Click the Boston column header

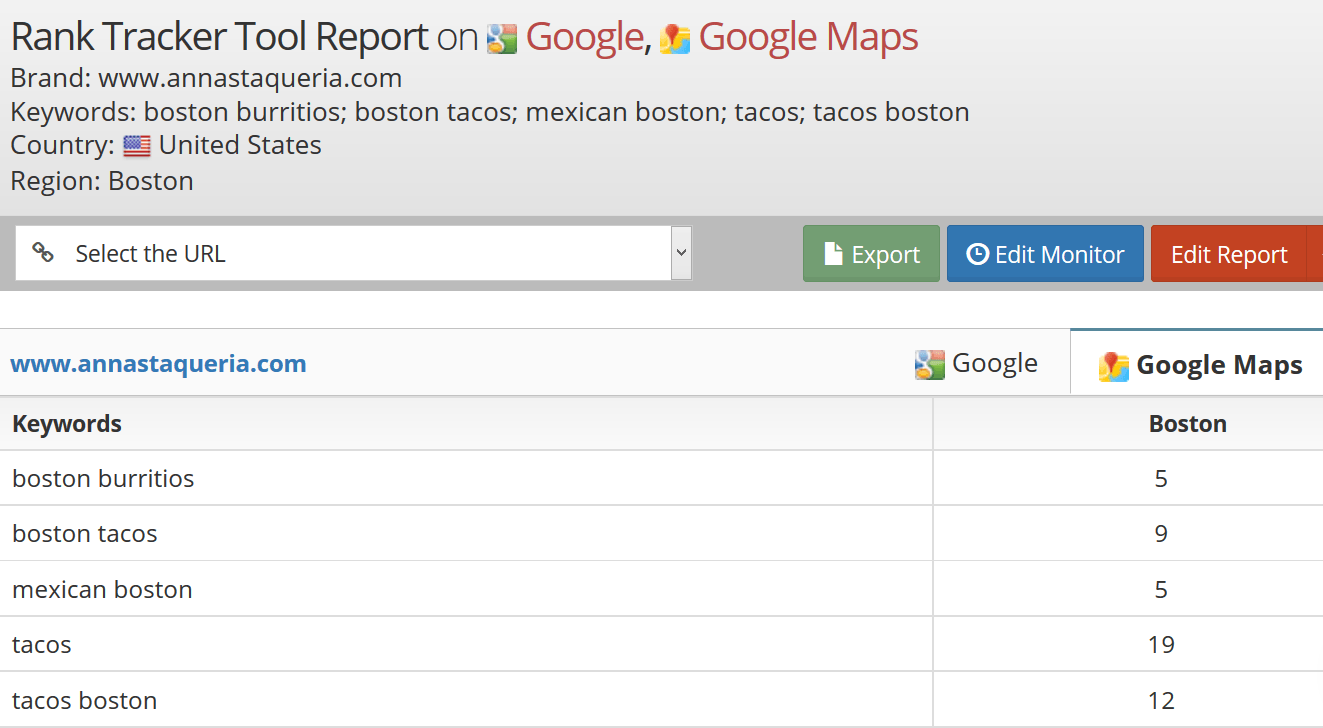[x=1187, y=423]
